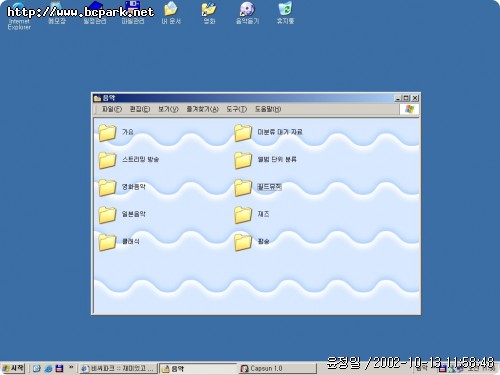
Task: Select the 영화음악 folder
Action: (122, 187)
